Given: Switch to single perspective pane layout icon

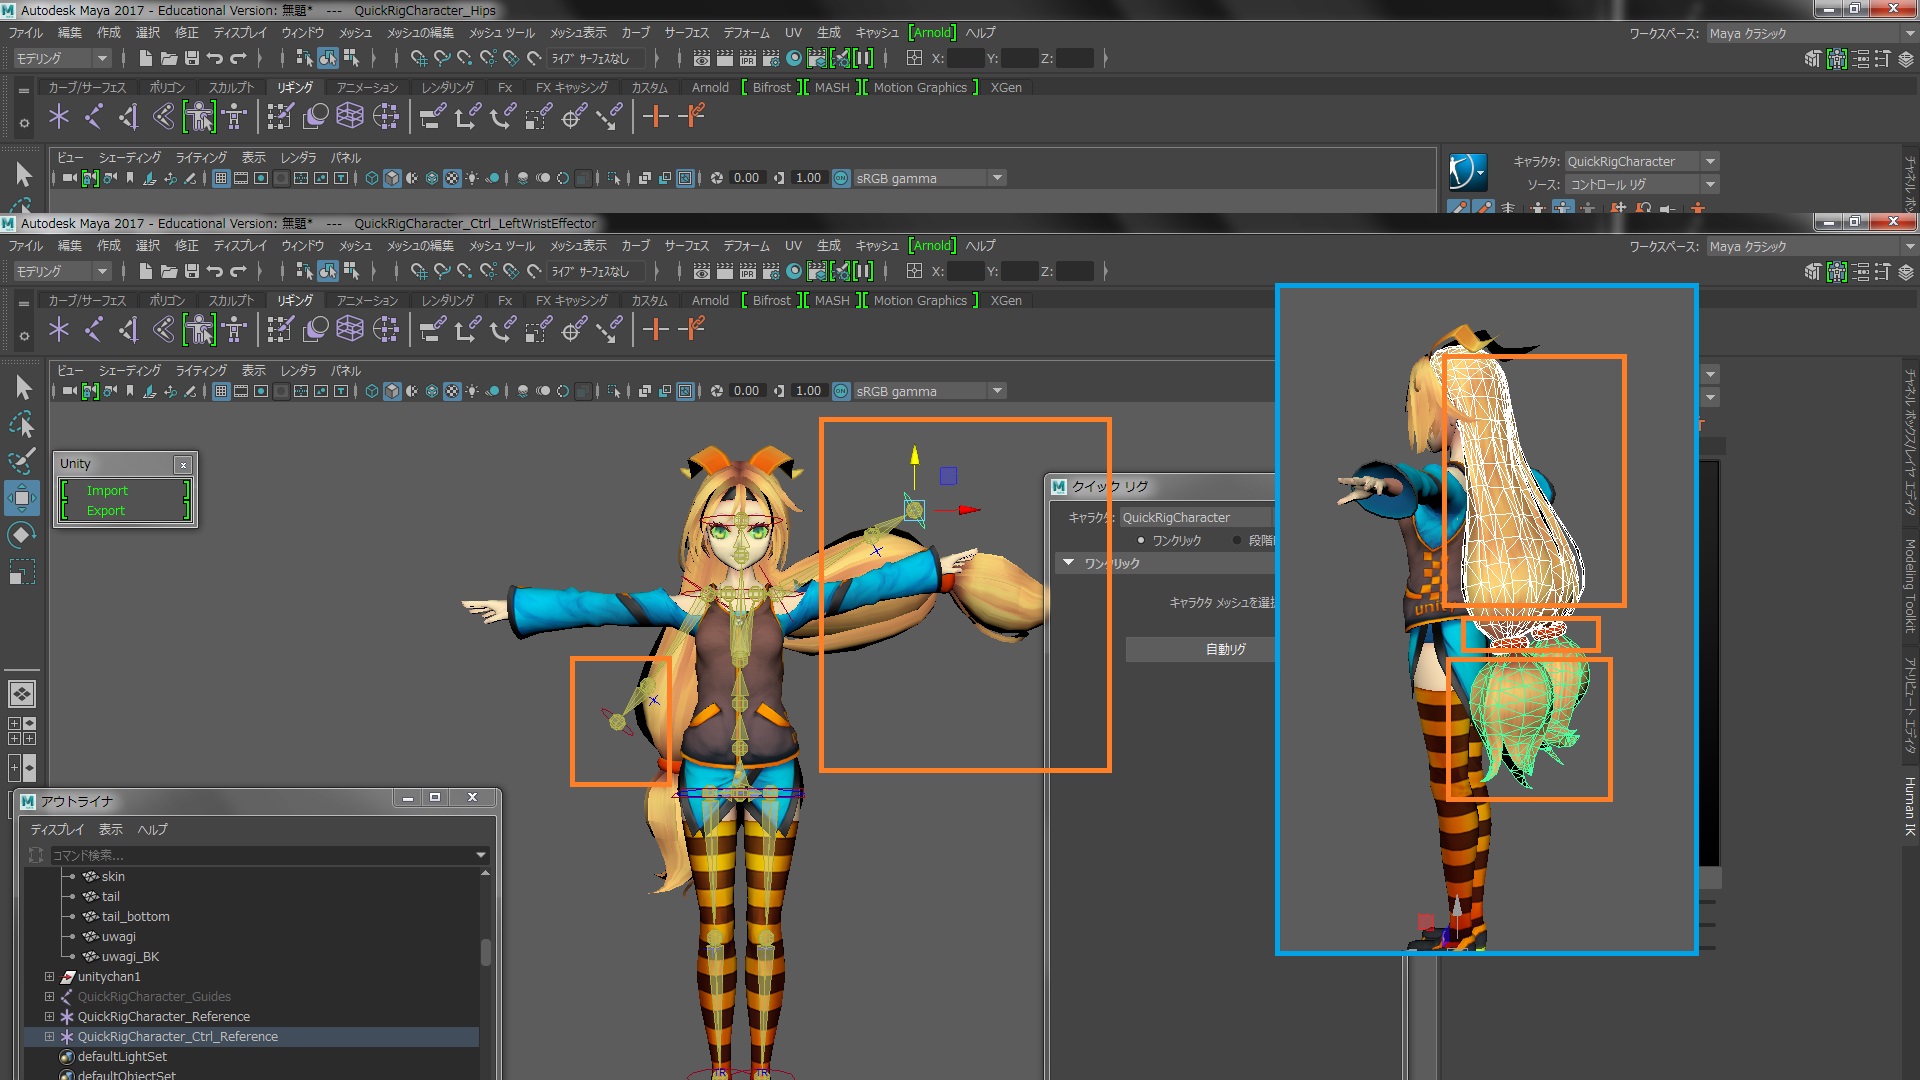Looking at the screenshot, I should (x=22, y=693).
